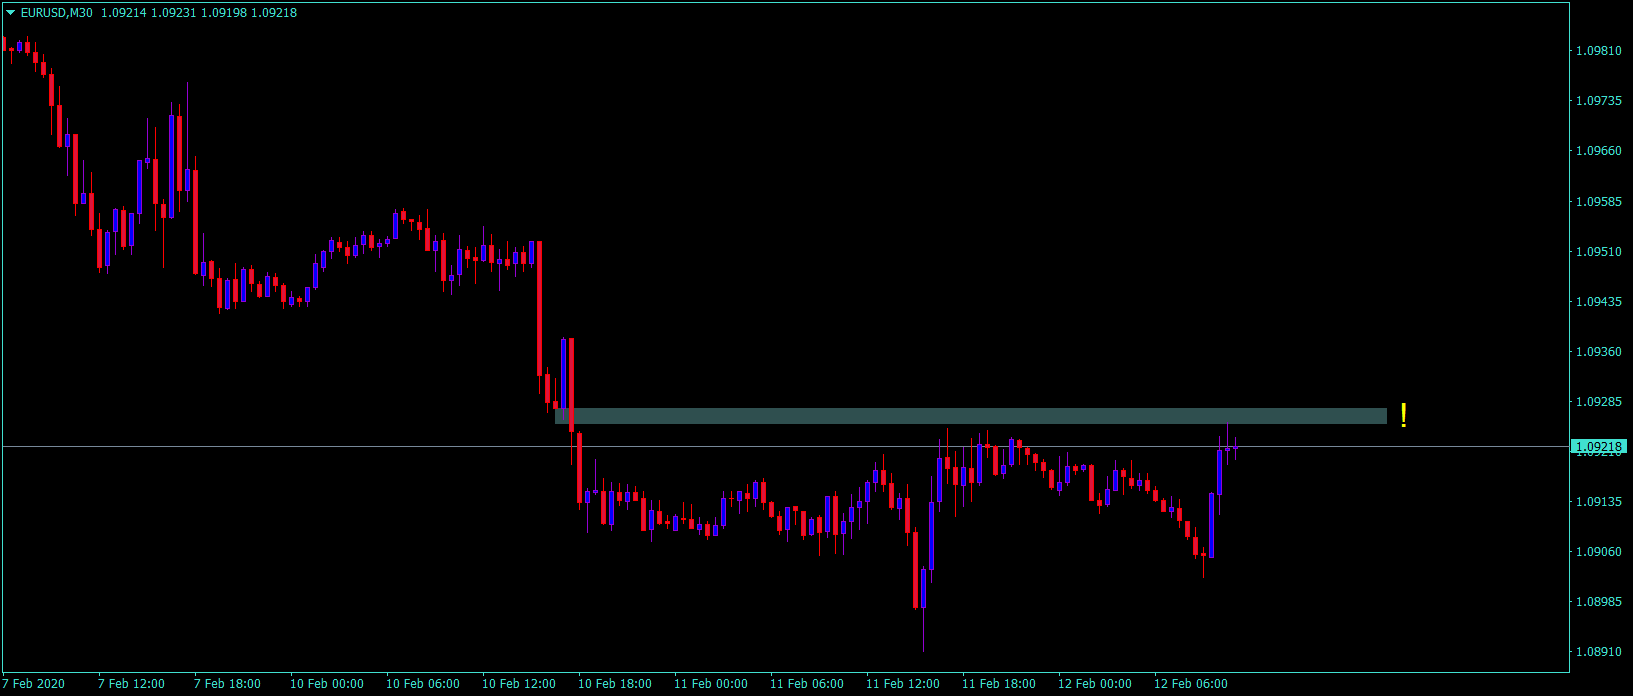
Task: Click the 1.09810 price scale label
Action: click(1599, 51)
